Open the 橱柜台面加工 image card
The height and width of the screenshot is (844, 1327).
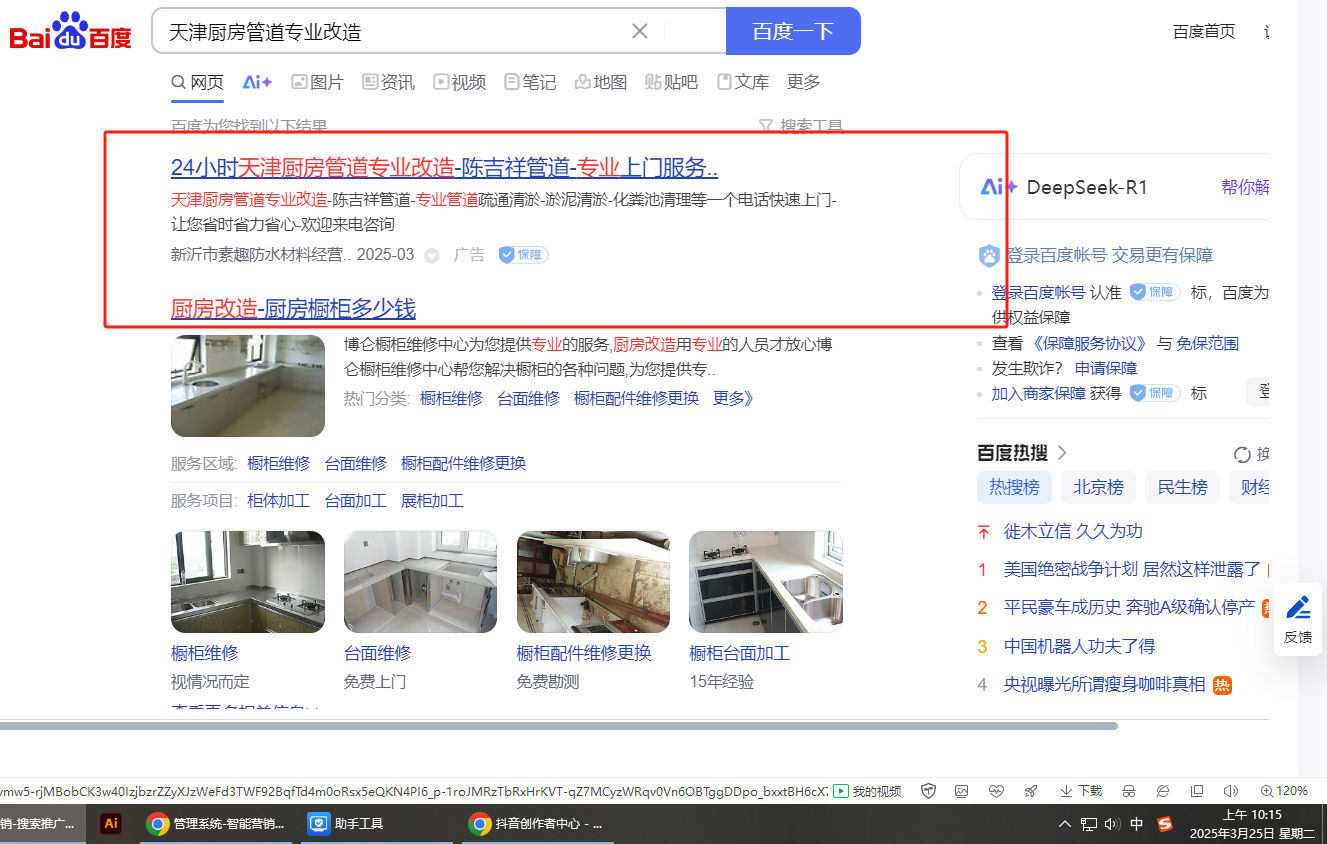pos(766,581)
